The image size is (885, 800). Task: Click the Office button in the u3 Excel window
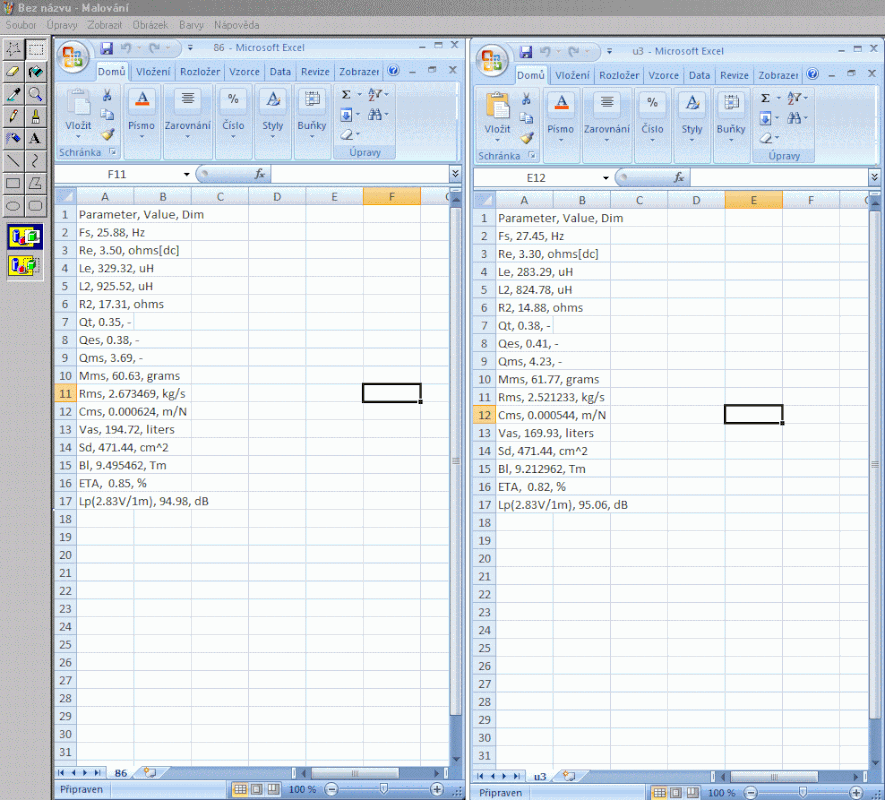[x=492, y=60]
